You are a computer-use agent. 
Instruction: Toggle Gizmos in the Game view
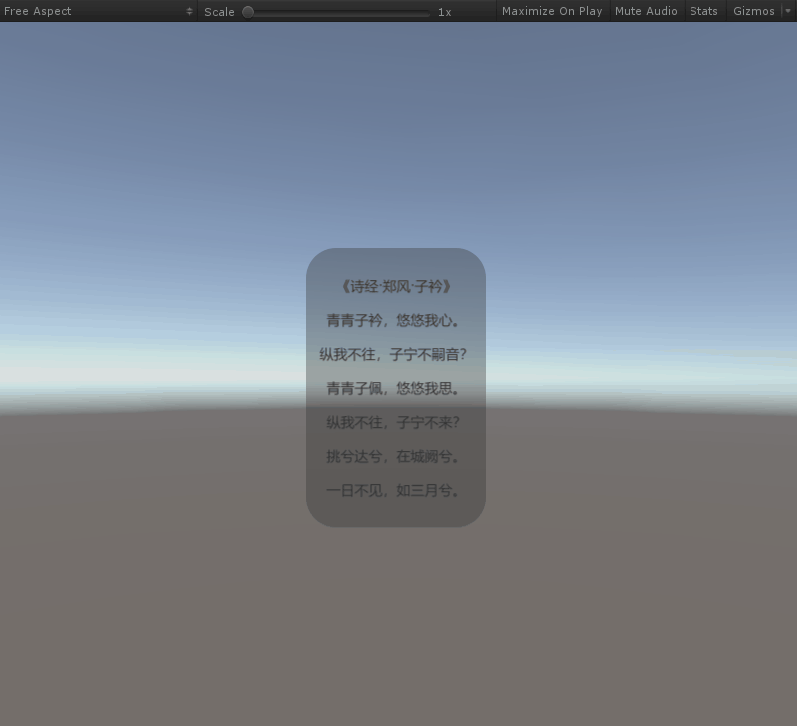[754, 11]
